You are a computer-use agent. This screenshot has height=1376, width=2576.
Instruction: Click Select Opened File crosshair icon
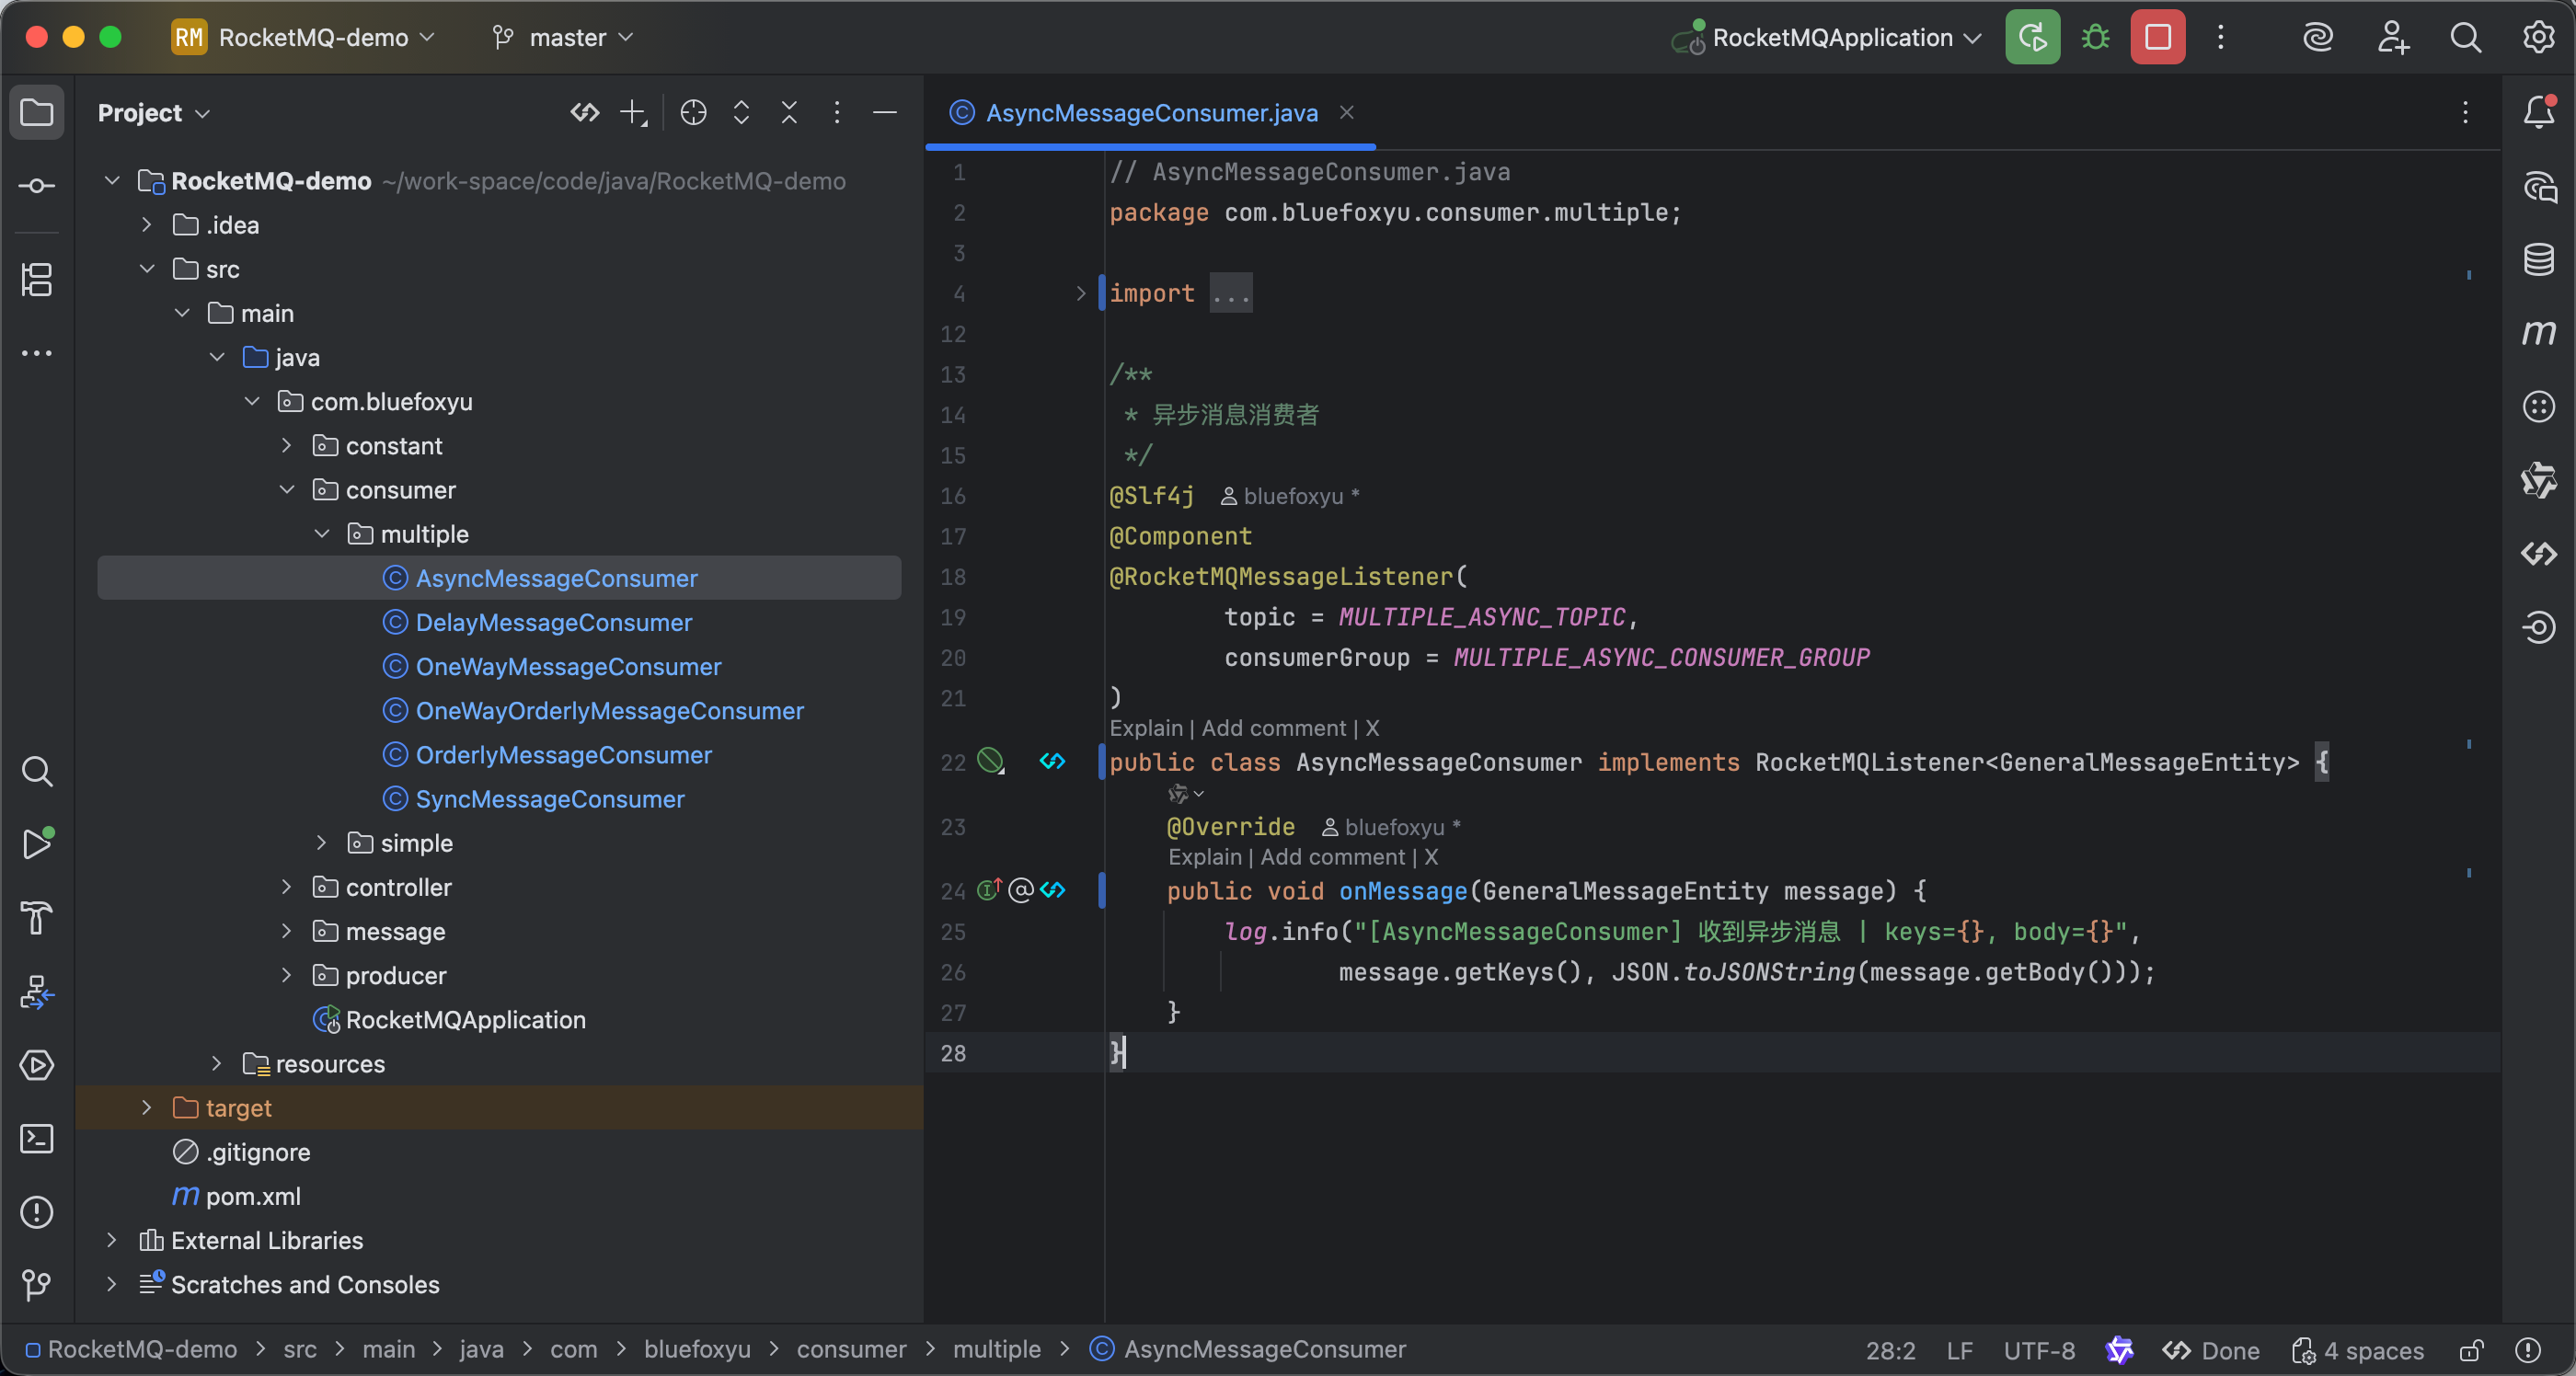693,113
